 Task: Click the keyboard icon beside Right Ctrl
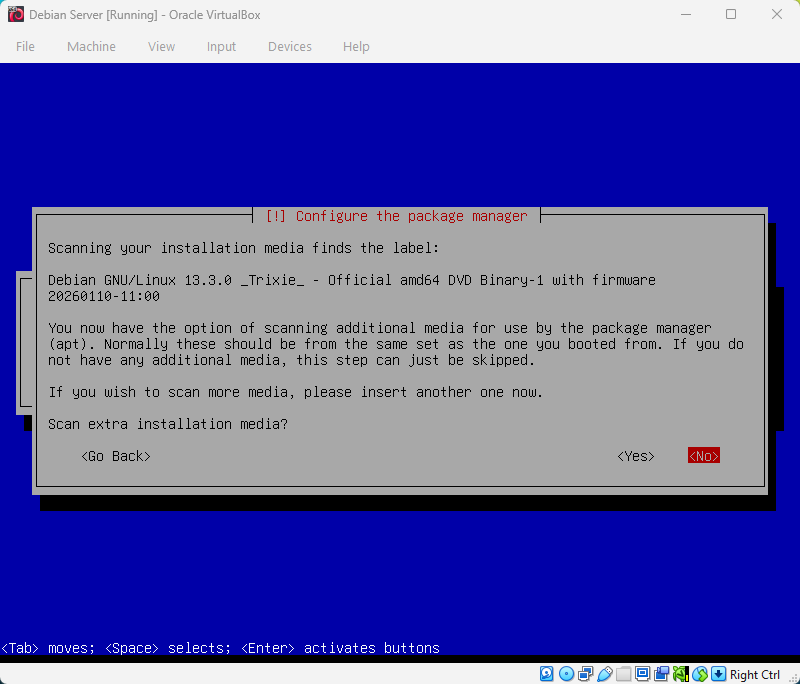coord(718,674)
